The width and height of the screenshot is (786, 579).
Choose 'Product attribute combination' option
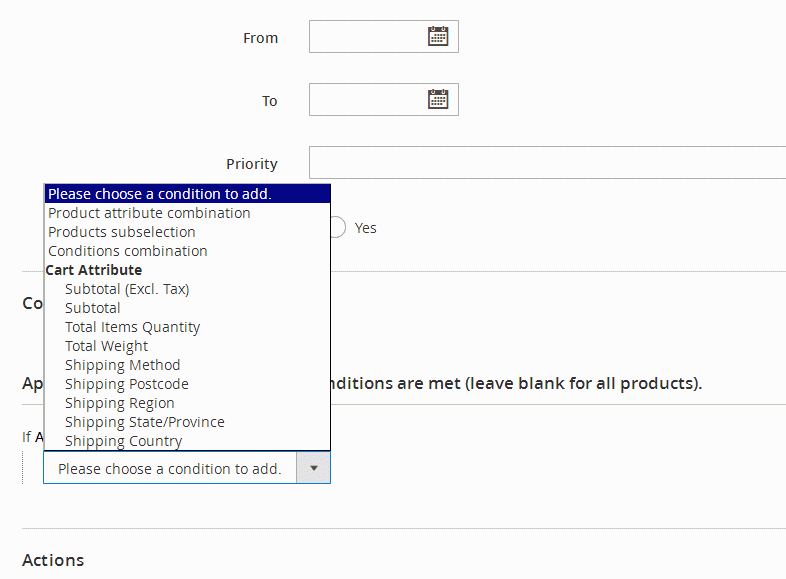coord(149,213)
